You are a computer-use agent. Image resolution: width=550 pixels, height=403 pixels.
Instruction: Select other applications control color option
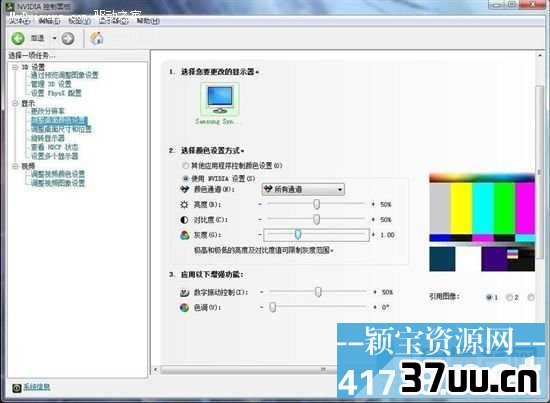[186, 166]
